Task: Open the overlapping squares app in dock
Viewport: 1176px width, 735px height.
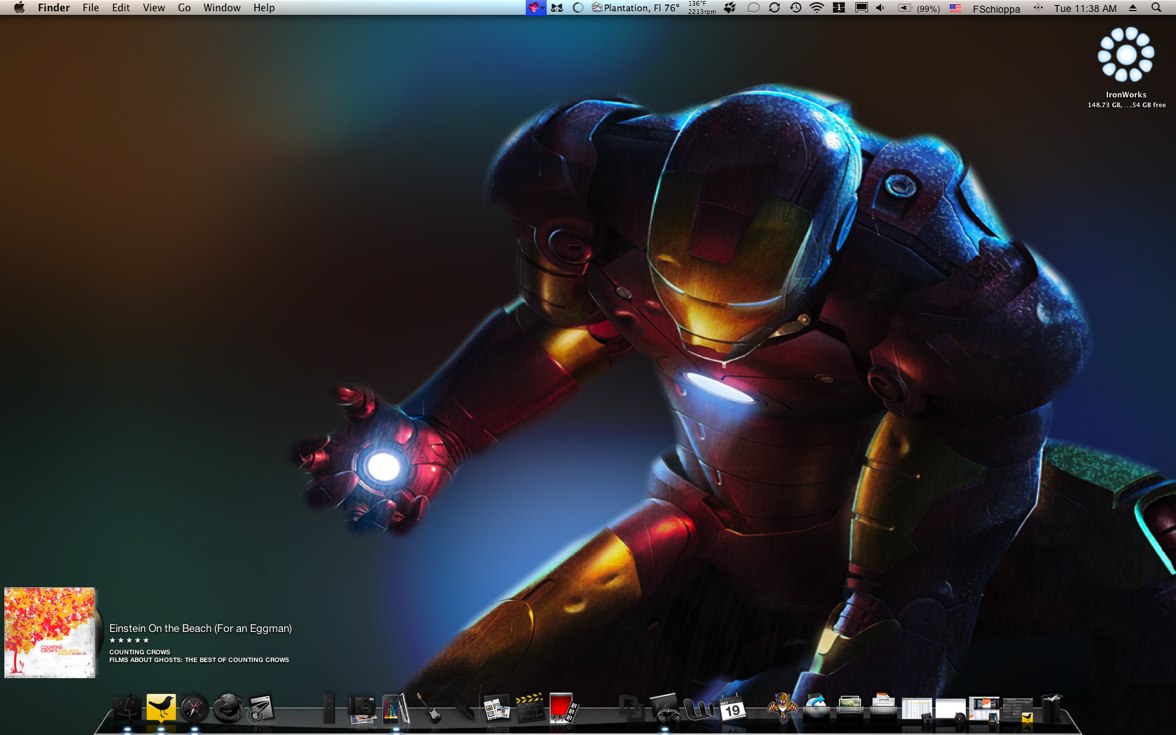Action: (631, 709)
